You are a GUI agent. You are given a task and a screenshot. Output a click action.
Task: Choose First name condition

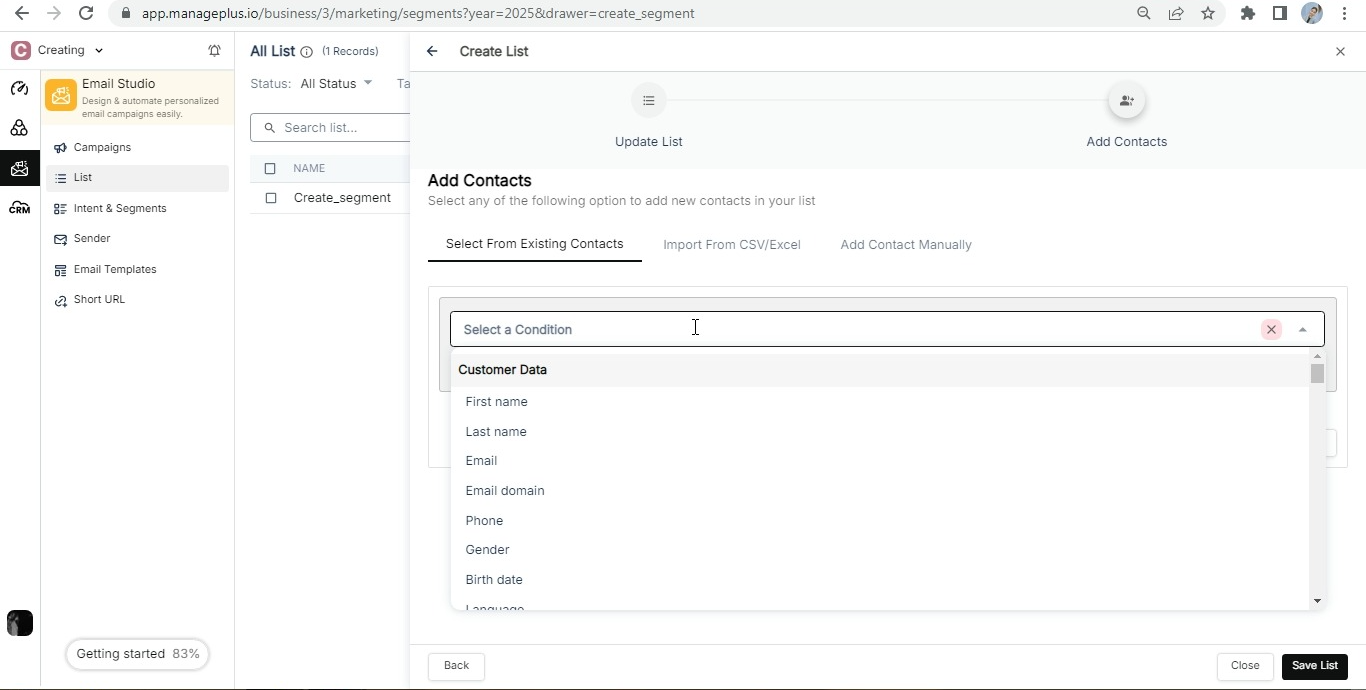pyautogui.click(x=880, y=402)
